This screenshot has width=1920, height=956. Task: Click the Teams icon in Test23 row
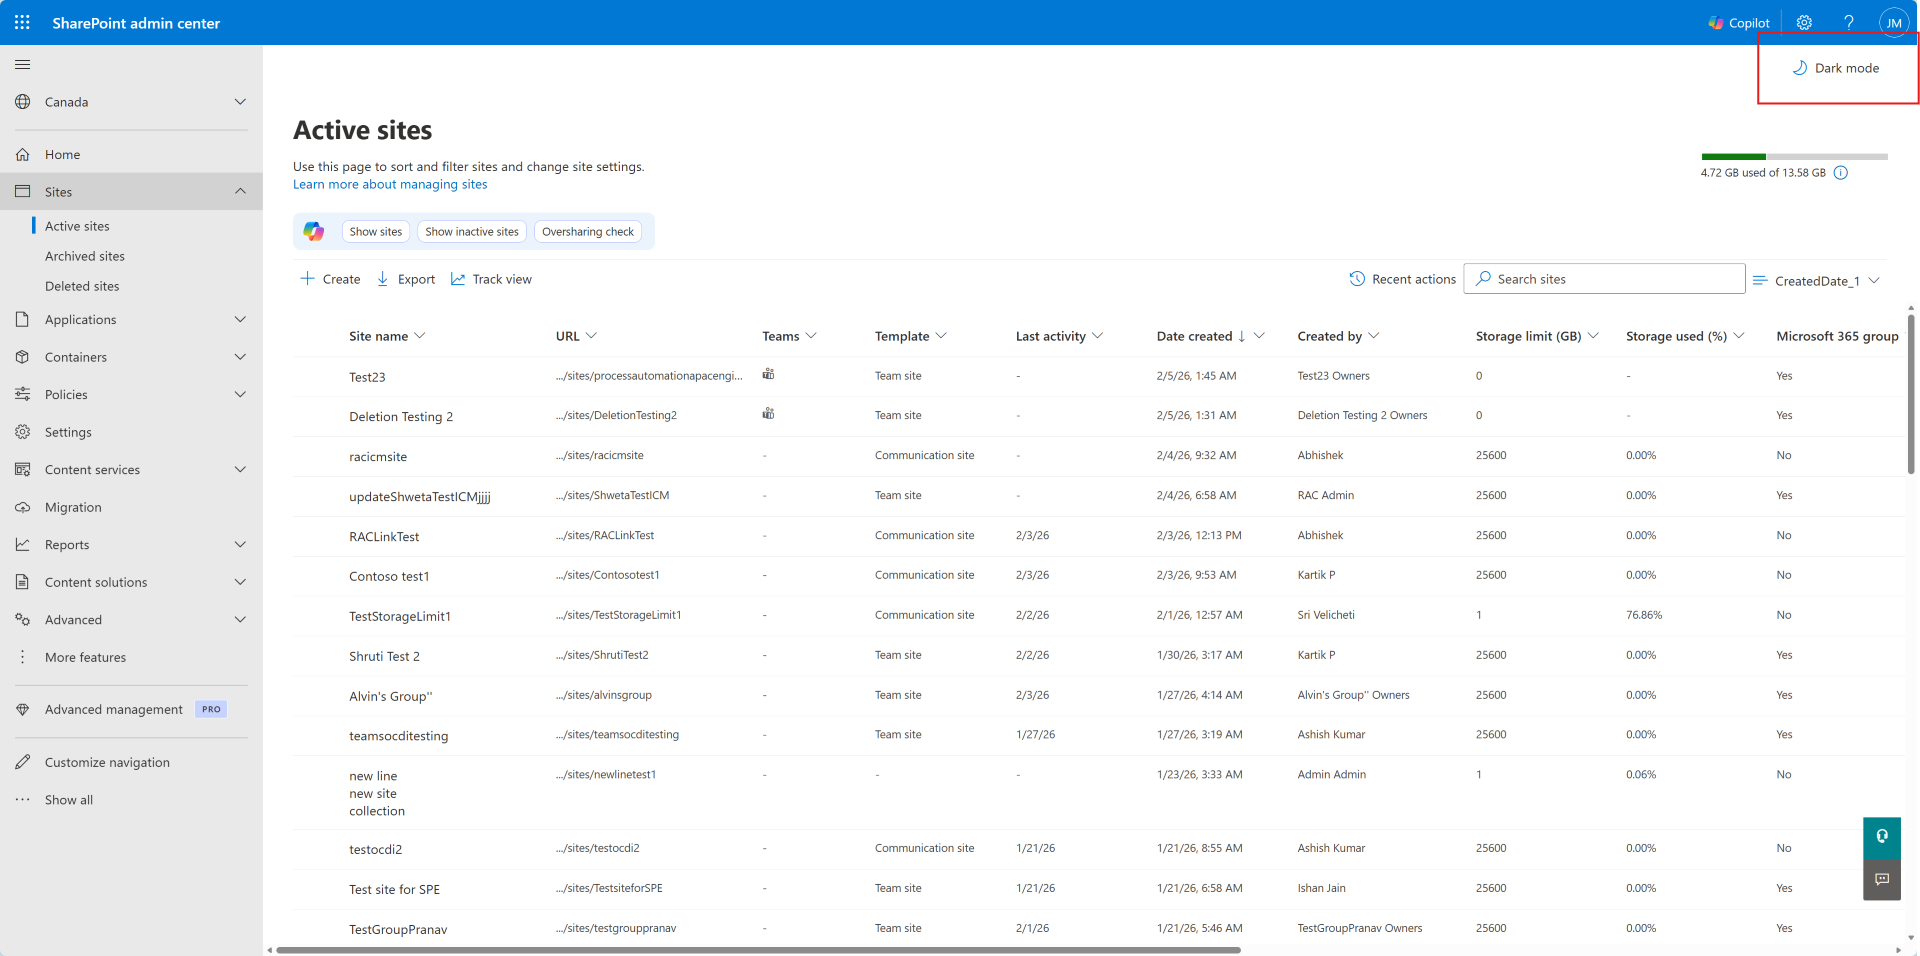pyautogui.click(x=768, y=374)
